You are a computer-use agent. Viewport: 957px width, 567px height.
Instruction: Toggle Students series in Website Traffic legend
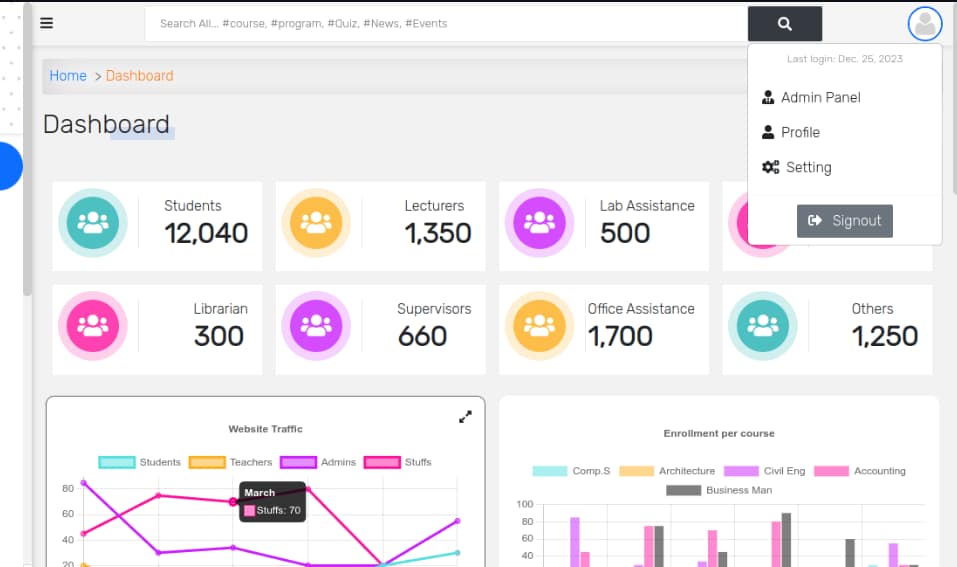[140, 462]
